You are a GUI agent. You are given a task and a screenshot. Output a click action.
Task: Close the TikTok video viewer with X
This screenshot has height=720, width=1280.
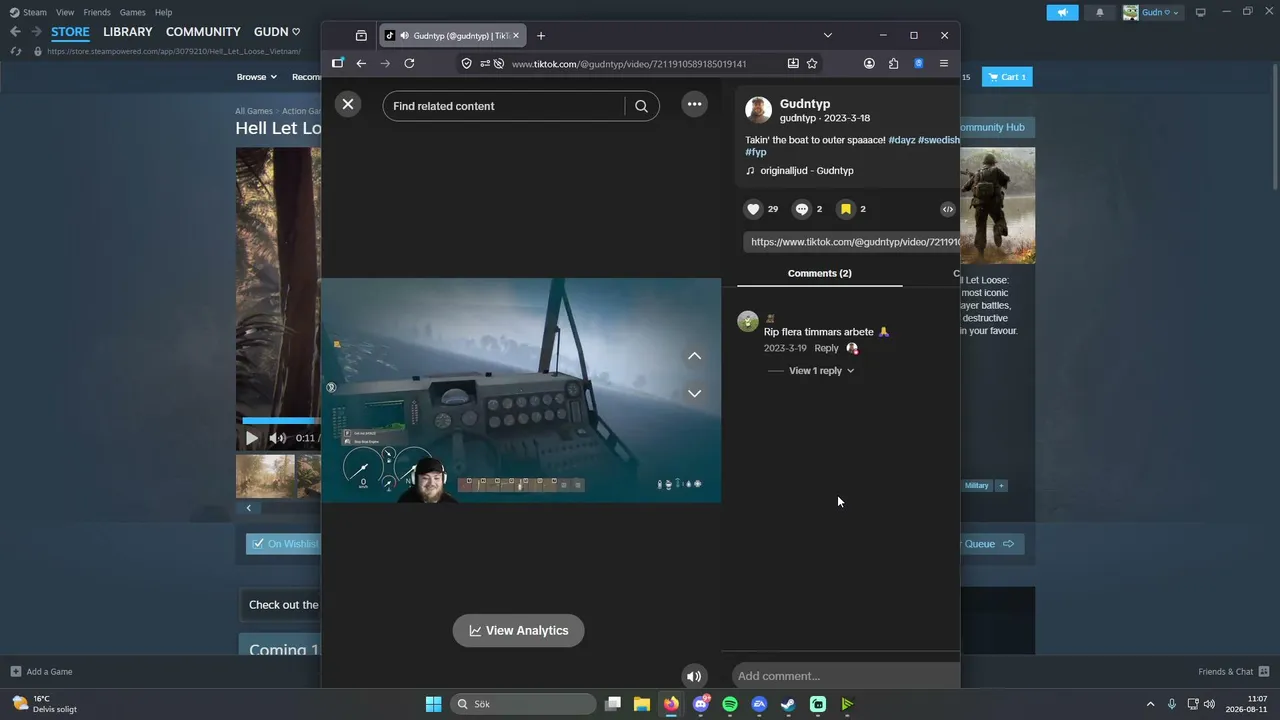point(348,104)
